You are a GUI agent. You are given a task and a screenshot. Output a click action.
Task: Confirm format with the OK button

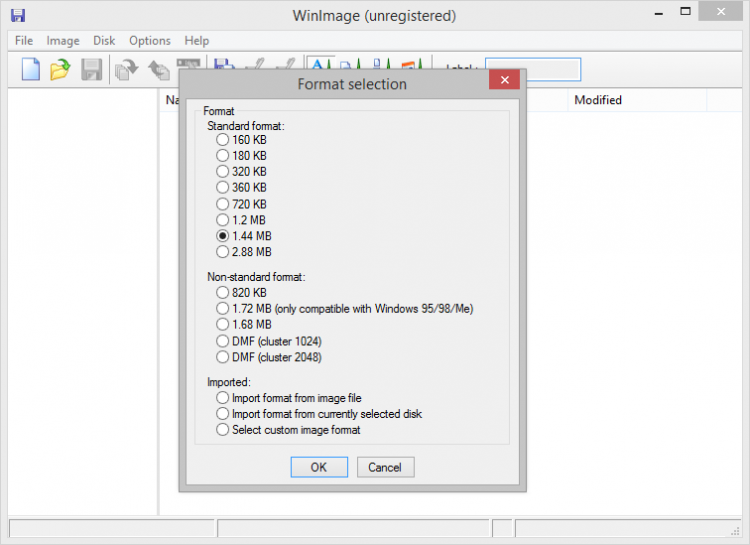pyautogui.click(x=319, y=467)
